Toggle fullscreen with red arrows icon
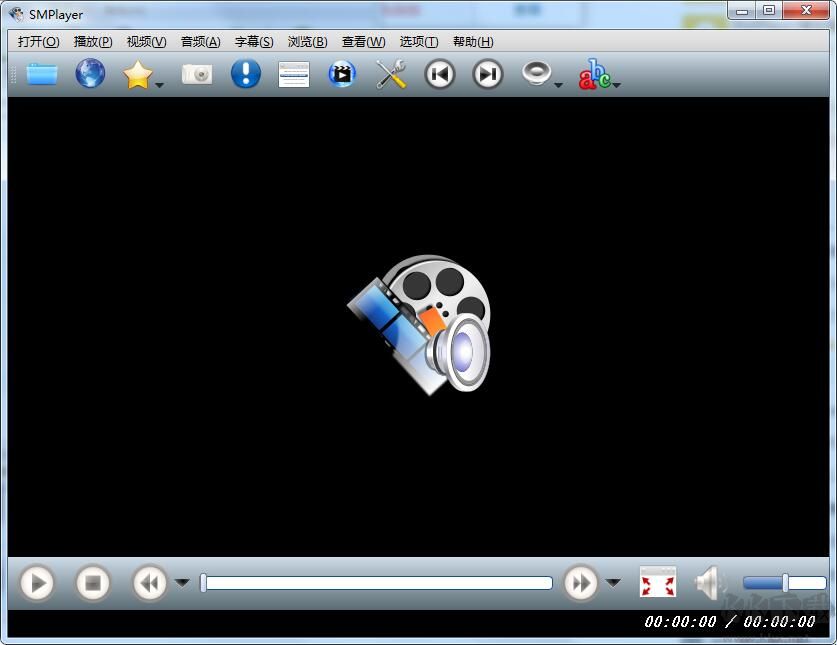Screen dimensions: 837x645 [658, 582]
